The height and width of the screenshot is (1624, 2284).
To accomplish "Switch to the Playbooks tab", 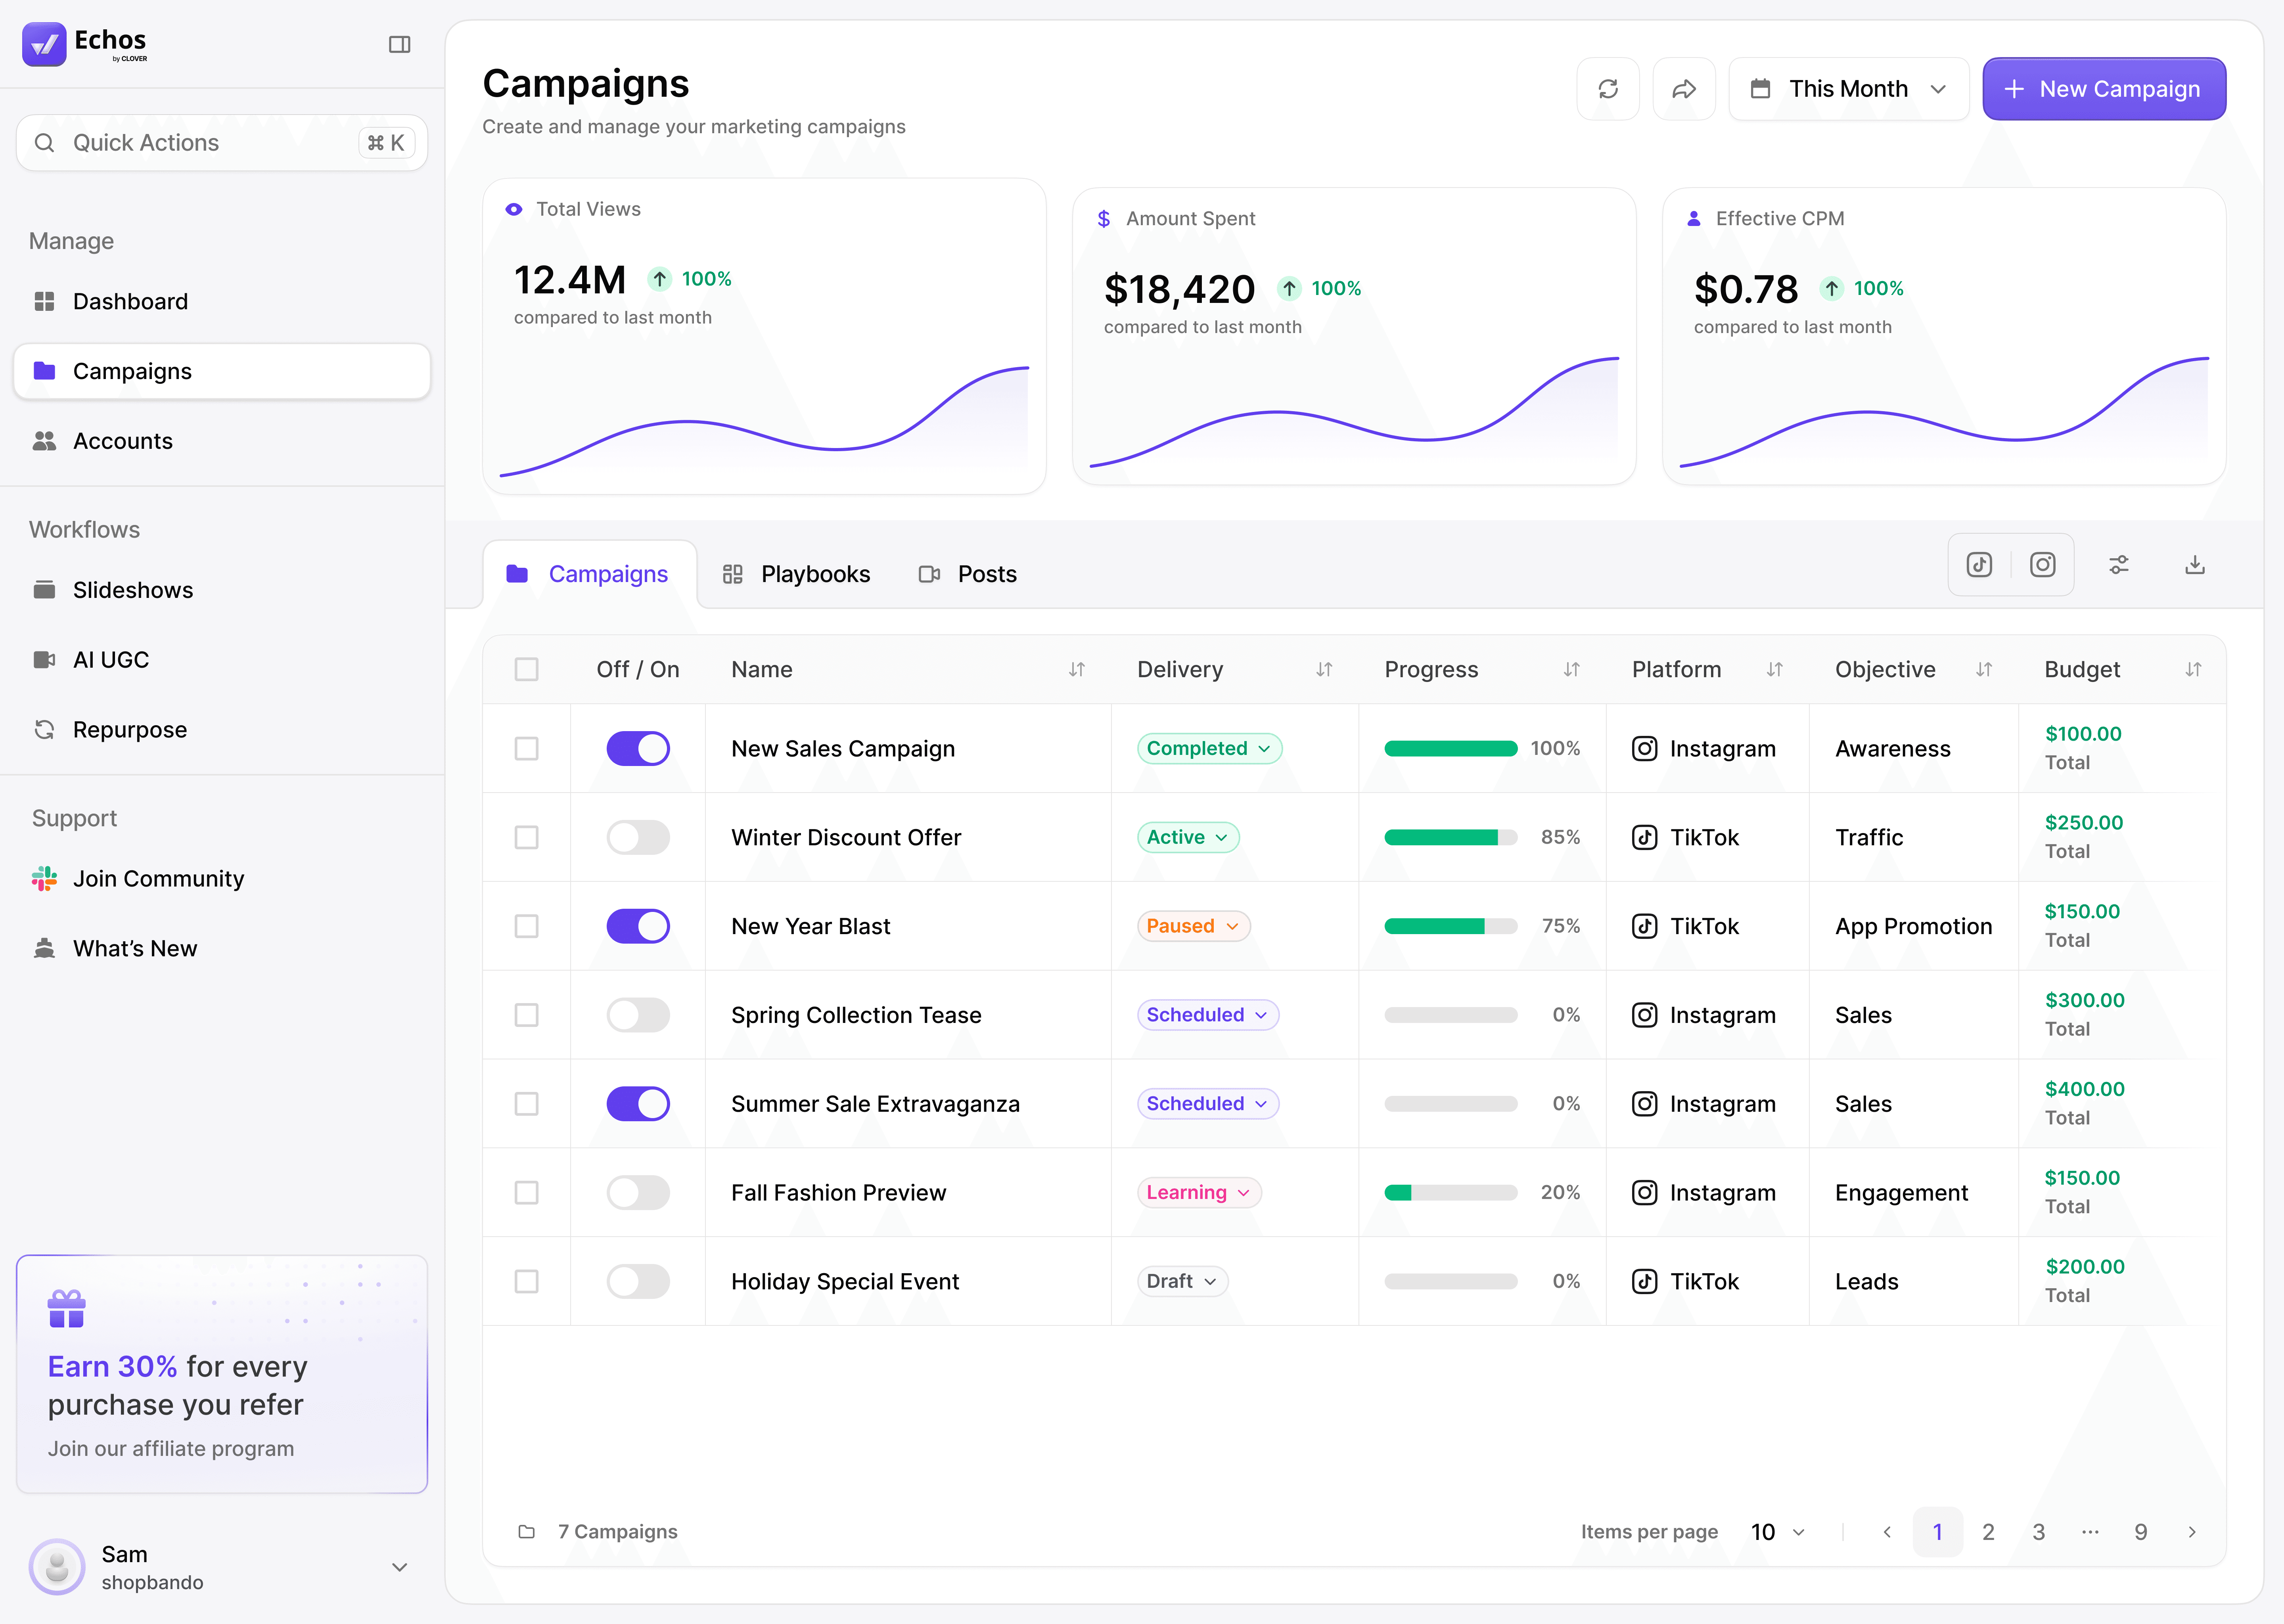I will 797,573.
